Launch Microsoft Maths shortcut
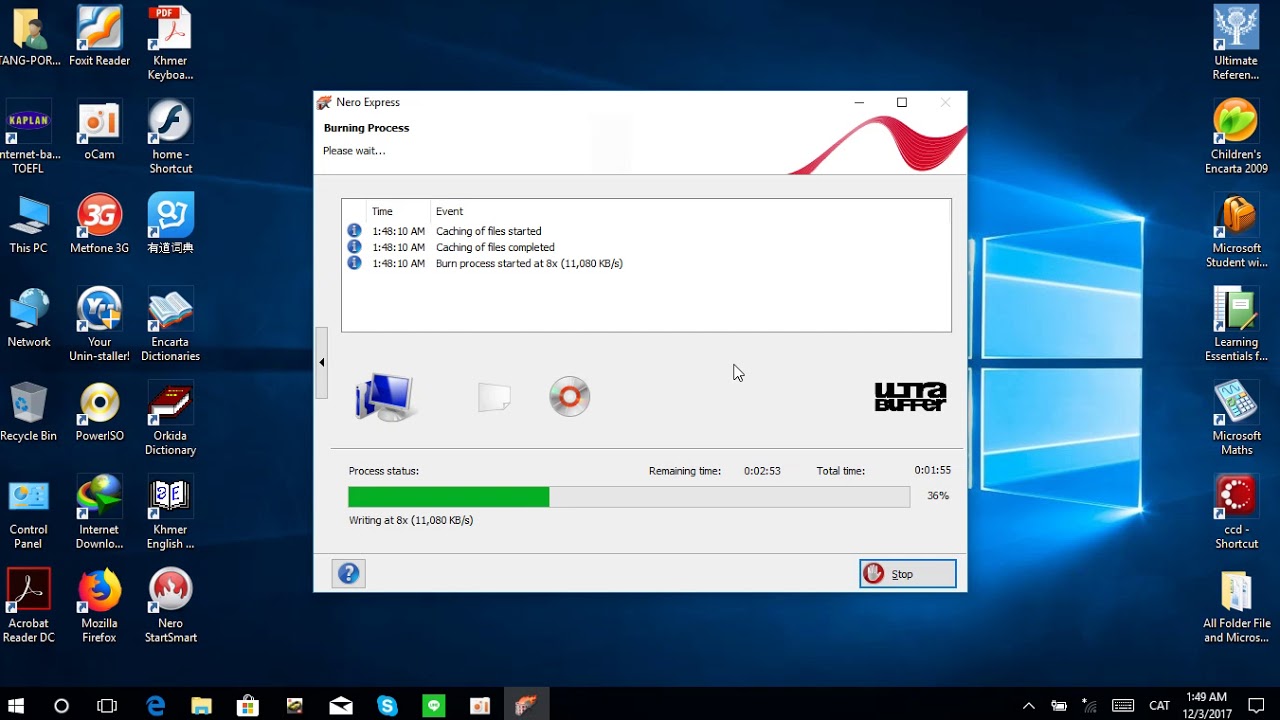 1236,419
